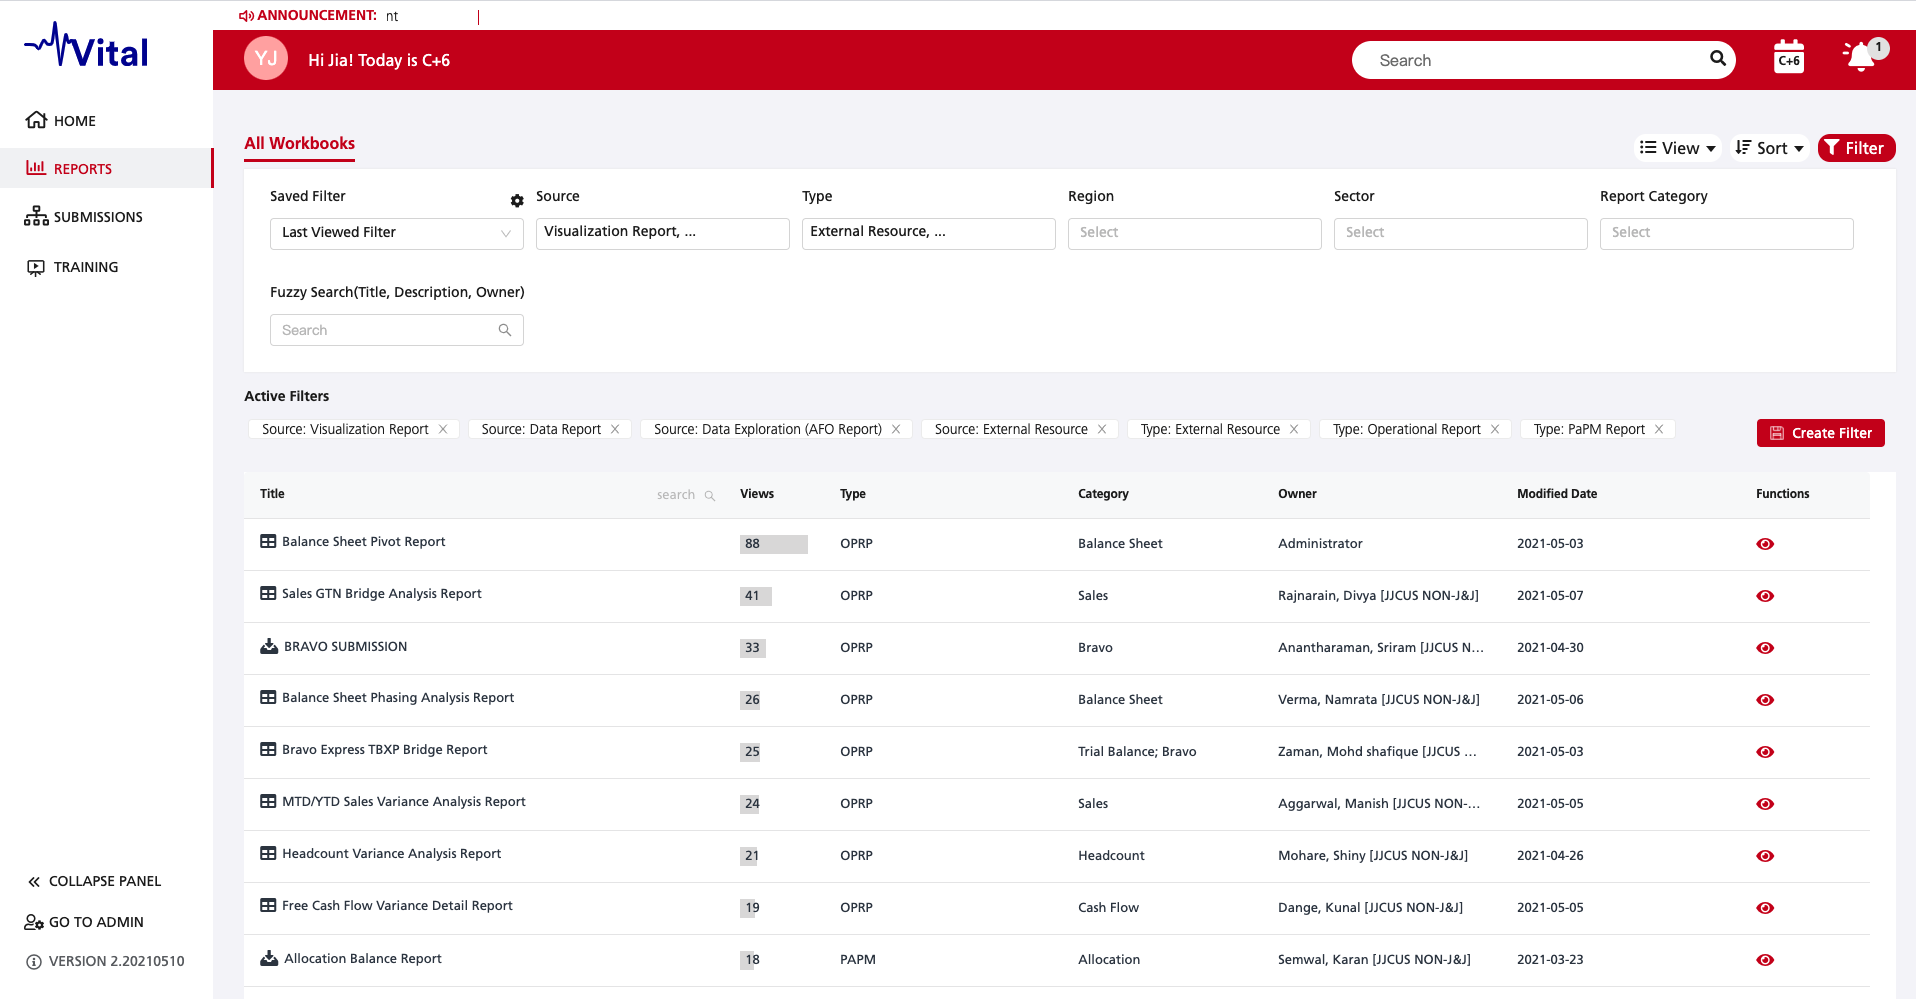Click the 33 views bar
1916x999 pixels.
[753, 648]
